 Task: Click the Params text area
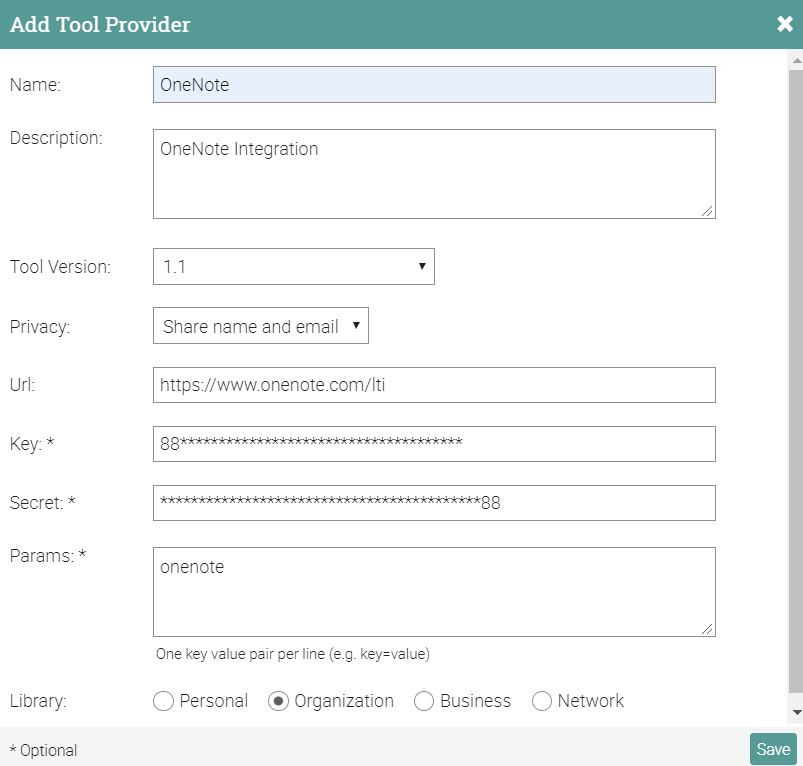tap(434, 592)
